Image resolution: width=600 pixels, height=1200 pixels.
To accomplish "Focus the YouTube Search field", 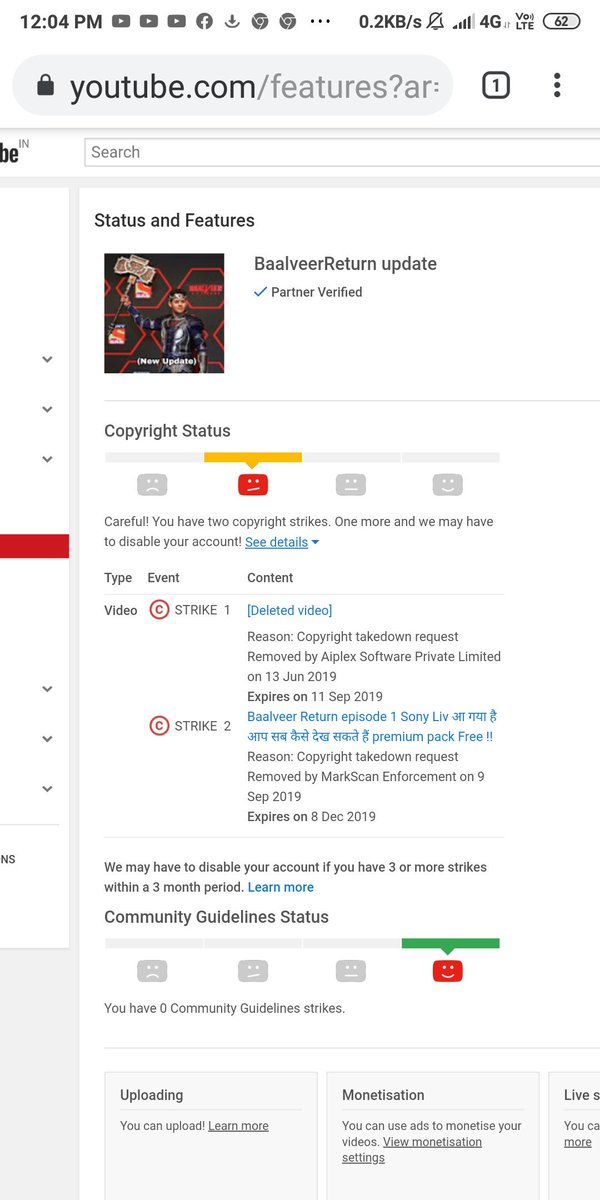I will [x=342, y=152].
